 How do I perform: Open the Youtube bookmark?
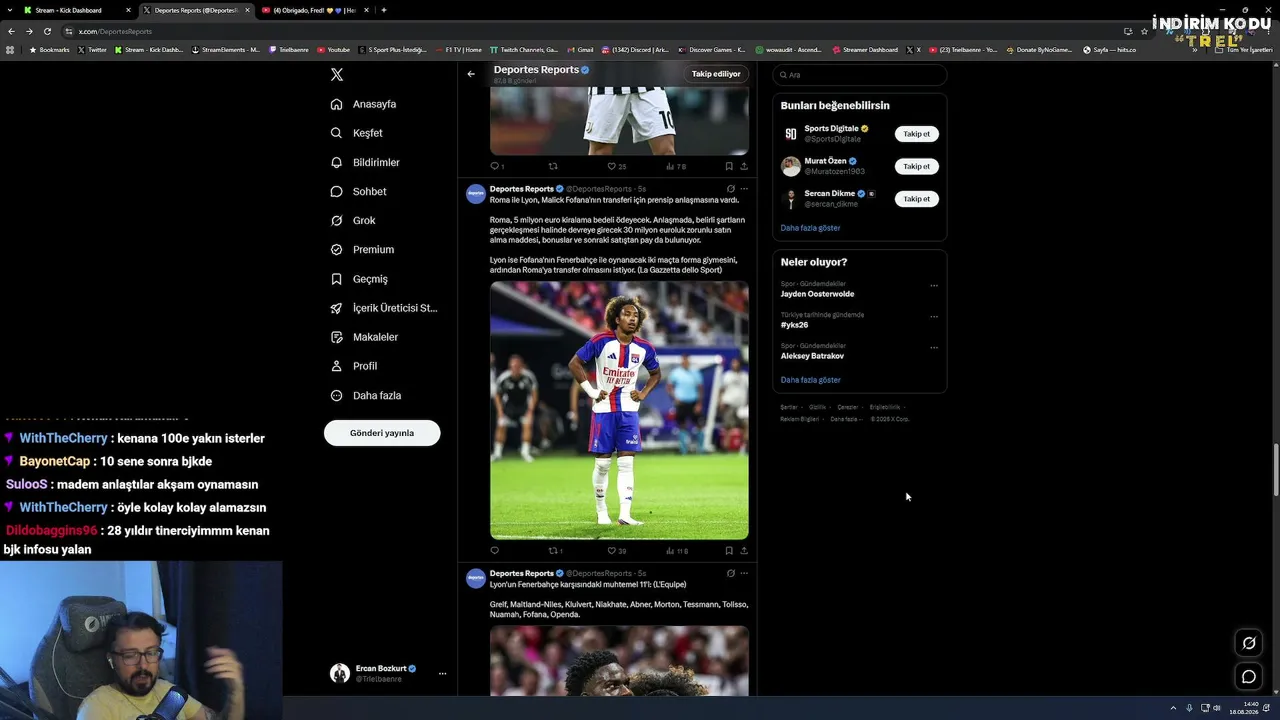(334, 50)
